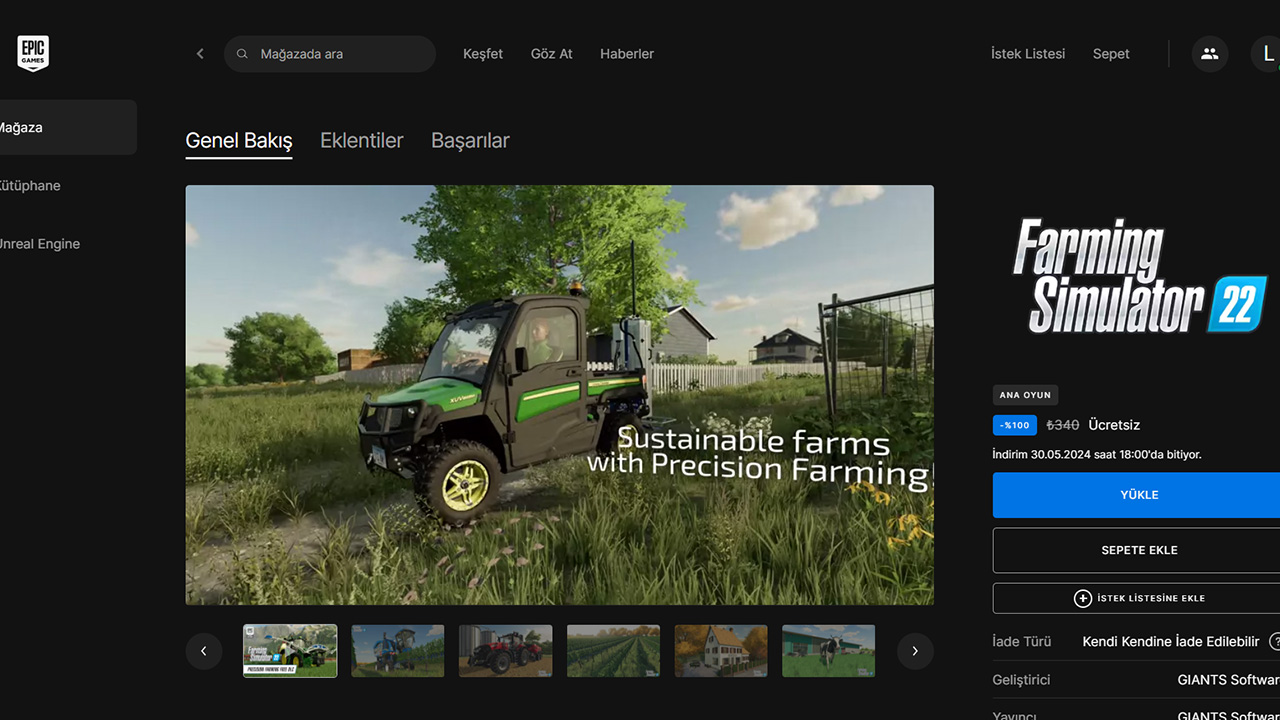Screen dimensions: 1280x720
Task: Open the Keşfet menu
Action: (x=483, y=54)
